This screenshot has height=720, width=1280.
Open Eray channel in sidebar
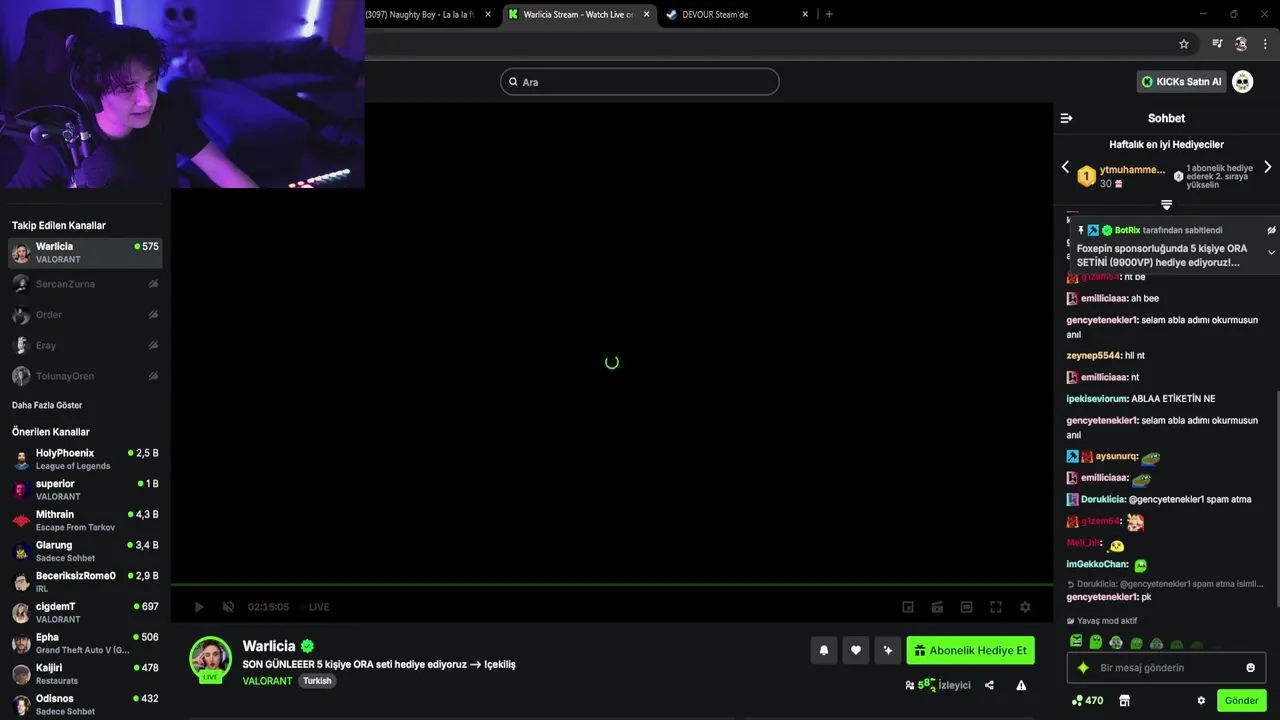pyautogui.click(x=85, y=345)
